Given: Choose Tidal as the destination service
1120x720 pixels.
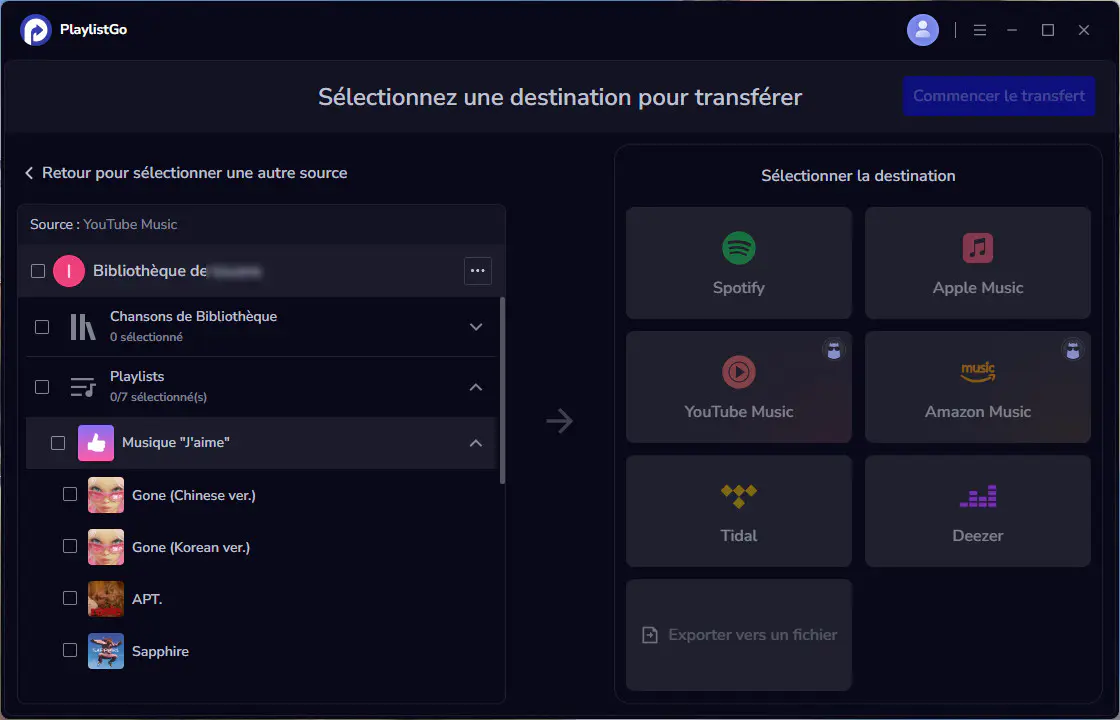Looking at the screenshot, I should click(x=738, y=510).
